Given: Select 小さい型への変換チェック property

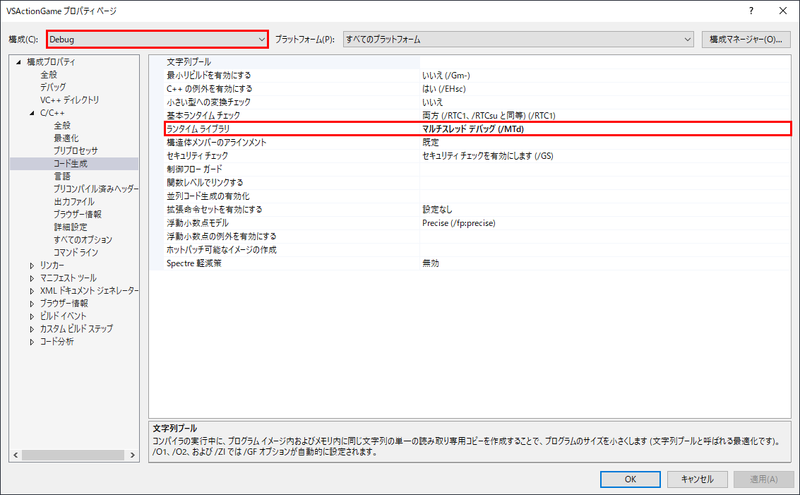Looking at the screenshot, I should (x=209, y=102).
